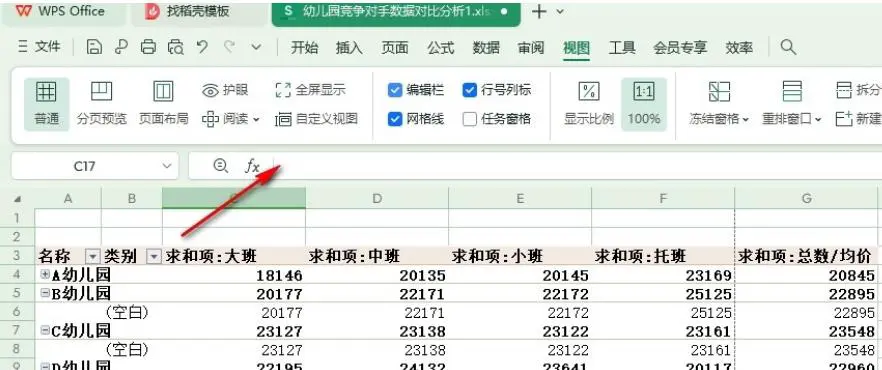Viewport: 882px width, 370px height.
Task: Expand 冻结窗格 freeze panes dropdown
Action: click(746, 120)
